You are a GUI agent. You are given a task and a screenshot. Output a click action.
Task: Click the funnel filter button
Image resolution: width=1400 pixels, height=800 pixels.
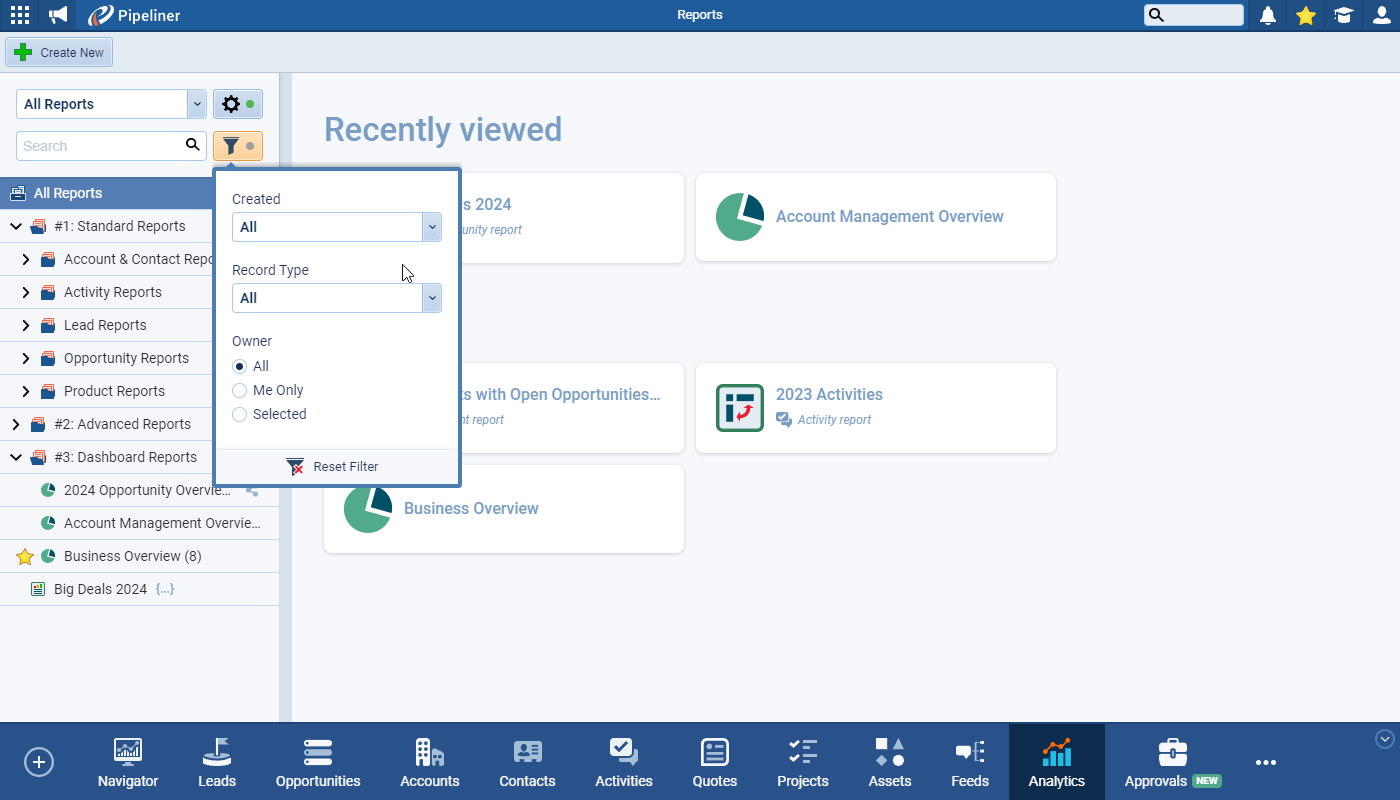click(237, 146)
